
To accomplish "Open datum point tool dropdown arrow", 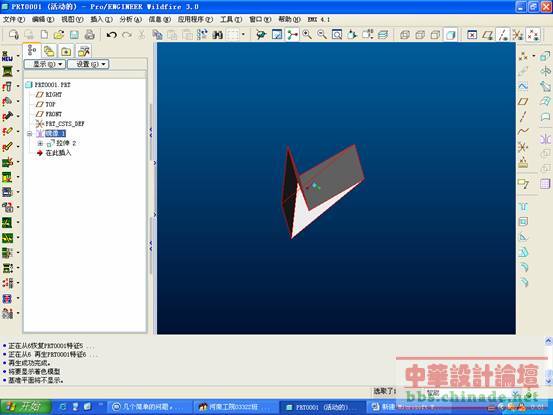I will click(x=533, y=56).
